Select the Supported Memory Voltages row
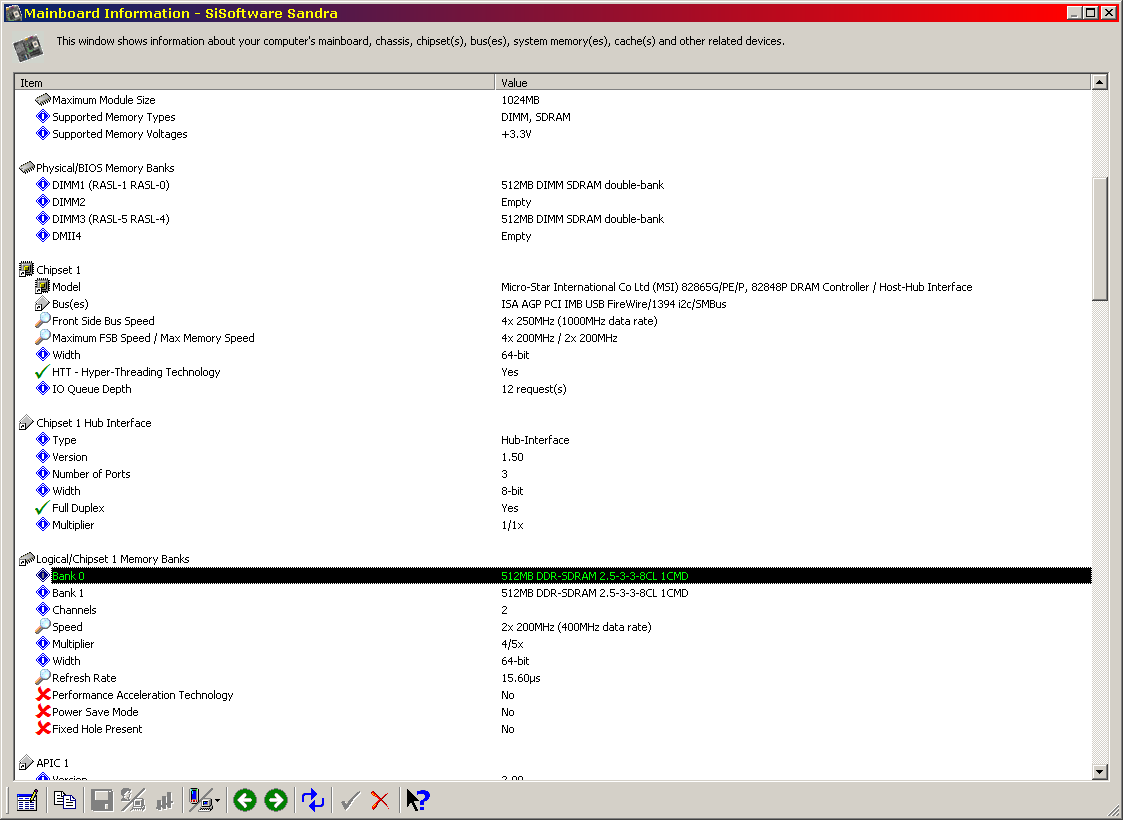1123x820 pixels. [x=554, y=134]
